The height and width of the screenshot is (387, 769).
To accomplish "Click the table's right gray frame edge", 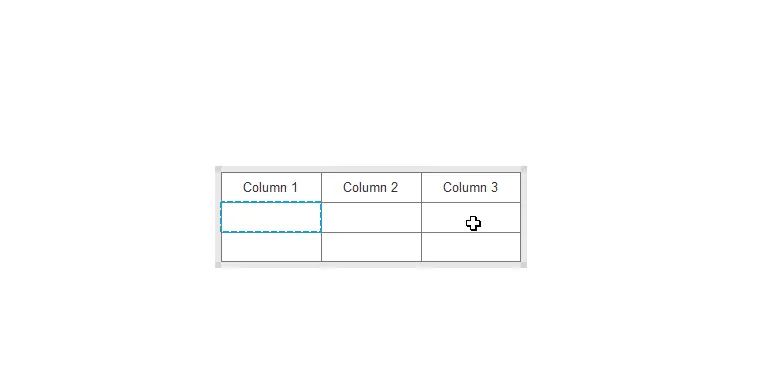I will 524,217.
